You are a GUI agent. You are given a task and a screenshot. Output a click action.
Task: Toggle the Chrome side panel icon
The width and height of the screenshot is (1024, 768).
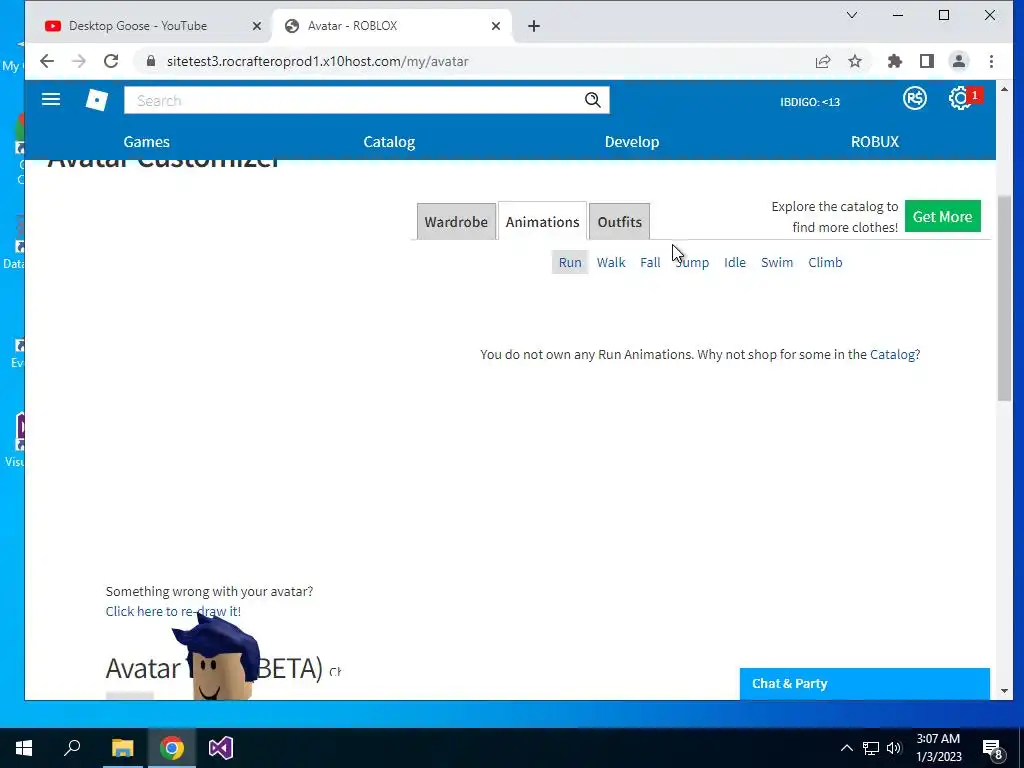[927, 61]
